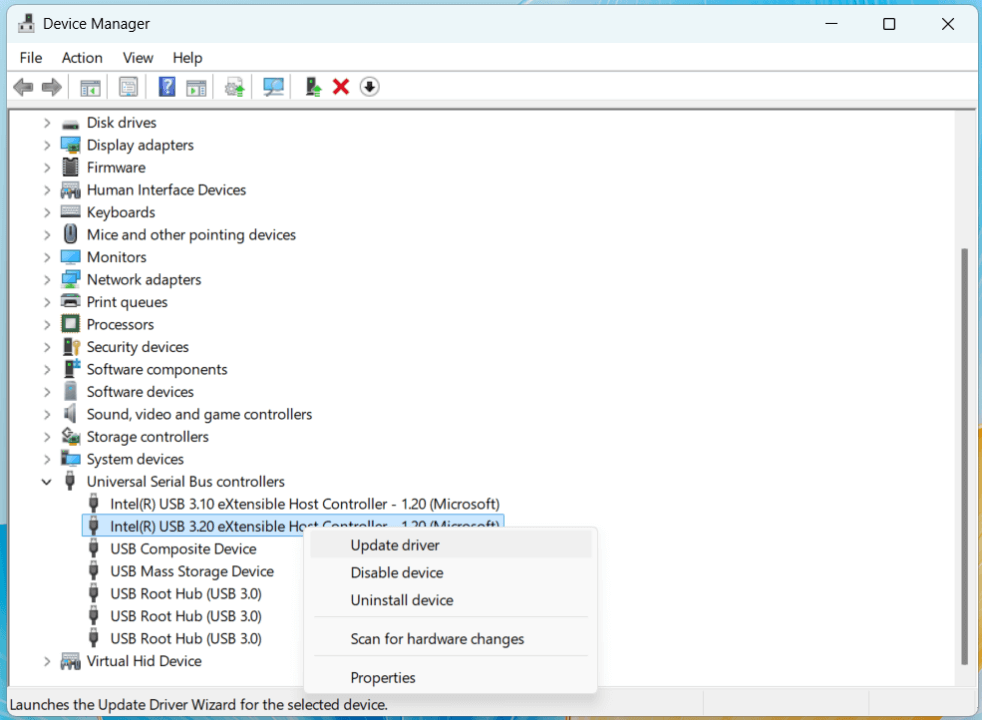
Task: Expand the Display adapters category
Action: pos(46,144)
